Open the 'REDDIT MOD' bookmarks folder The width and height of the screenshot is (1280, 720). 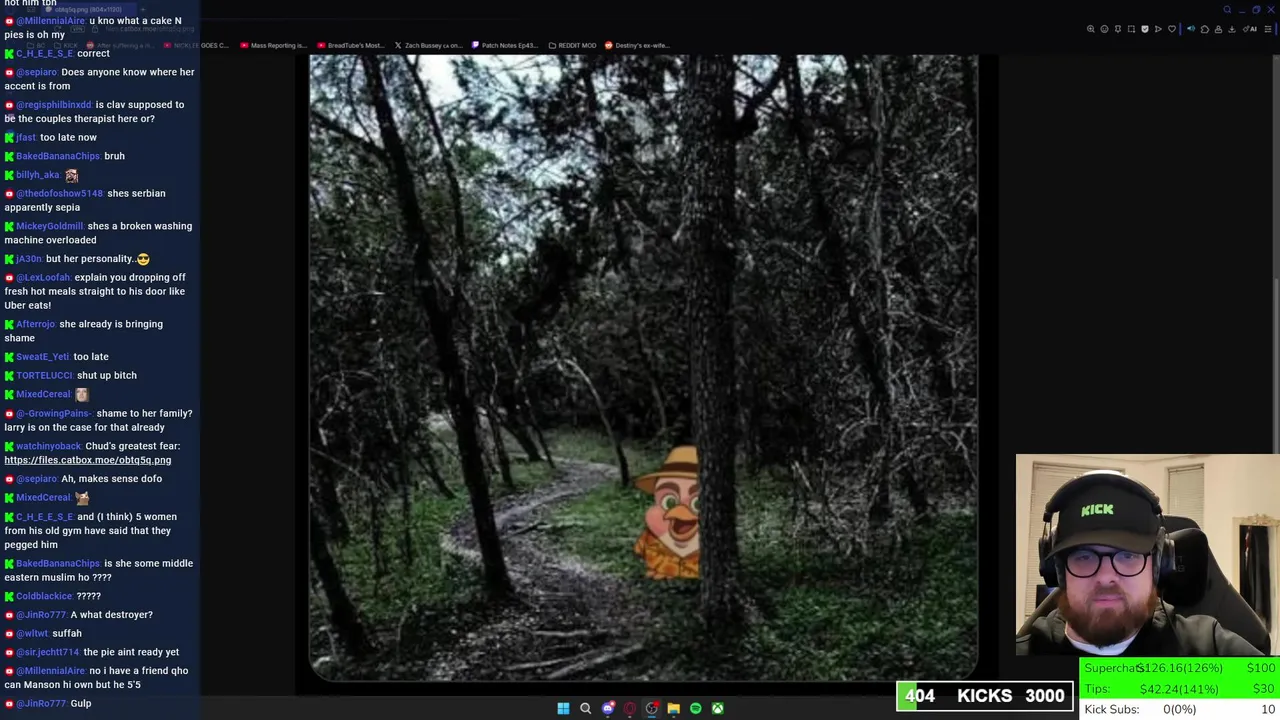point(572,45)
